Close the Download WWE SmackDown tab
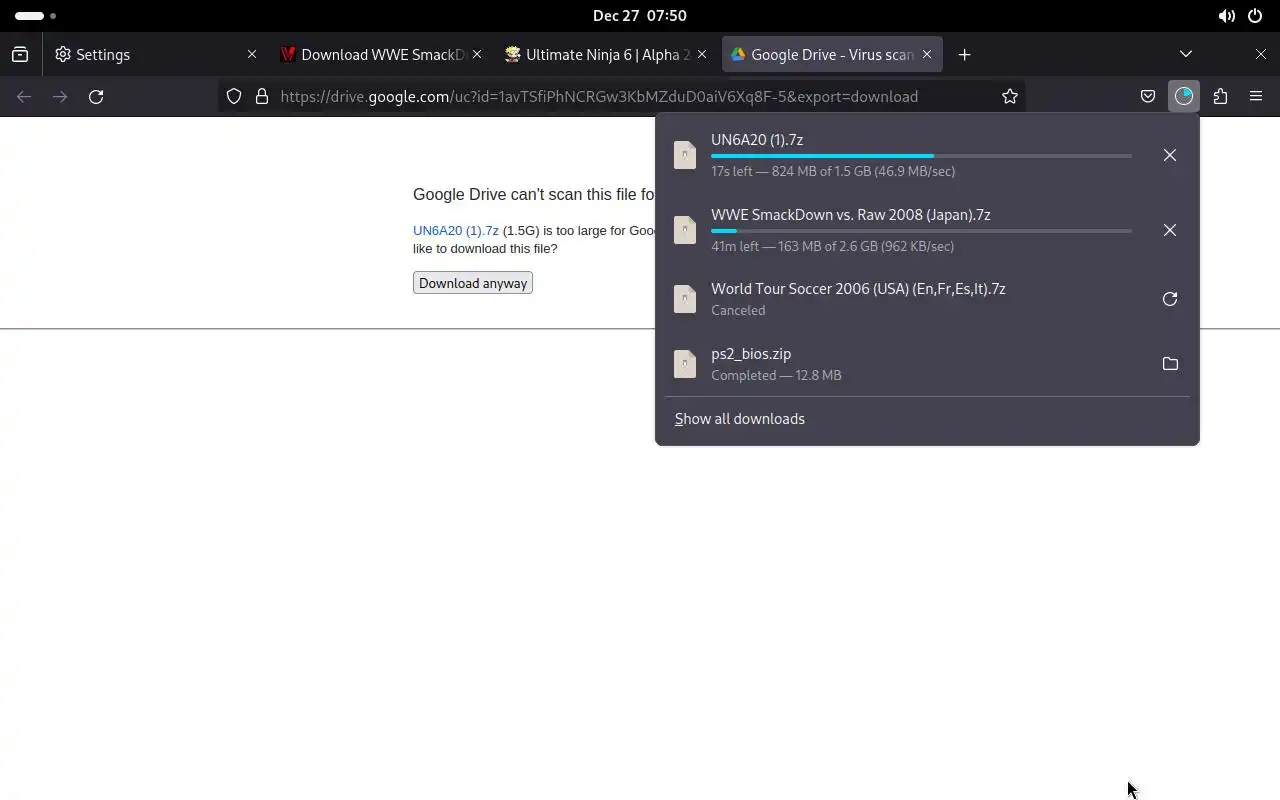This screenshot has width=1280, height=800. (477, 54)
